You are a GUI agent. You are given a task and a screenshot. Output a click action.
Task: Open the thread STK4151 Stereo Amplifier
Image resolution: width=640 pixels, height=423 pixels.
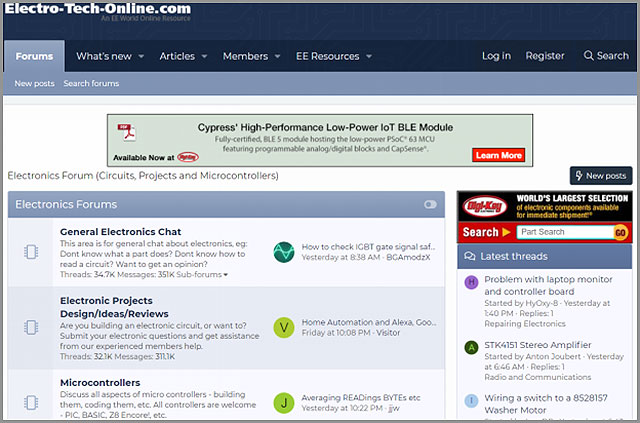[538, 345]
